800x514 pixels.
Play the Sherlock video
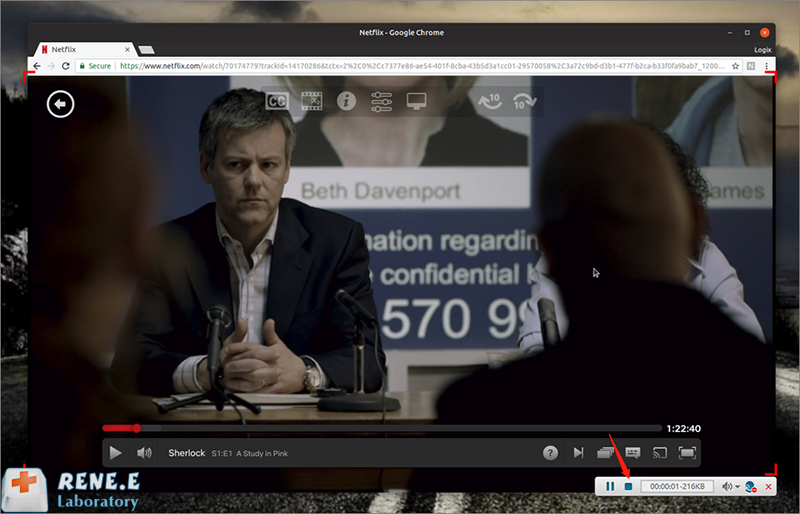pyautogui.click(x=115, y=453)
